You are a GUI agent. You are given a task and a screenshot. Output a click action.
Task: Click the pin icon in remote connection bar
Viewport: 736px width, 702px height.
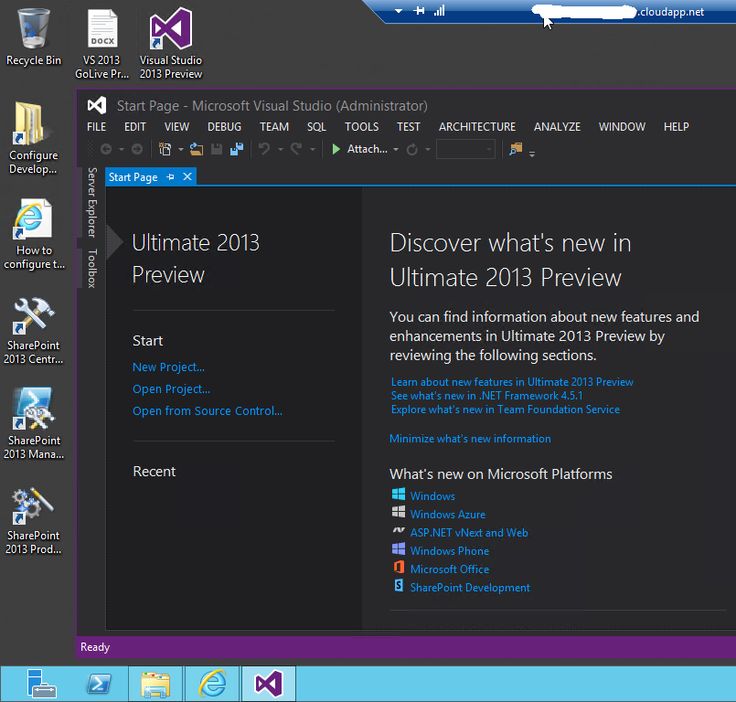pos(419,10)
